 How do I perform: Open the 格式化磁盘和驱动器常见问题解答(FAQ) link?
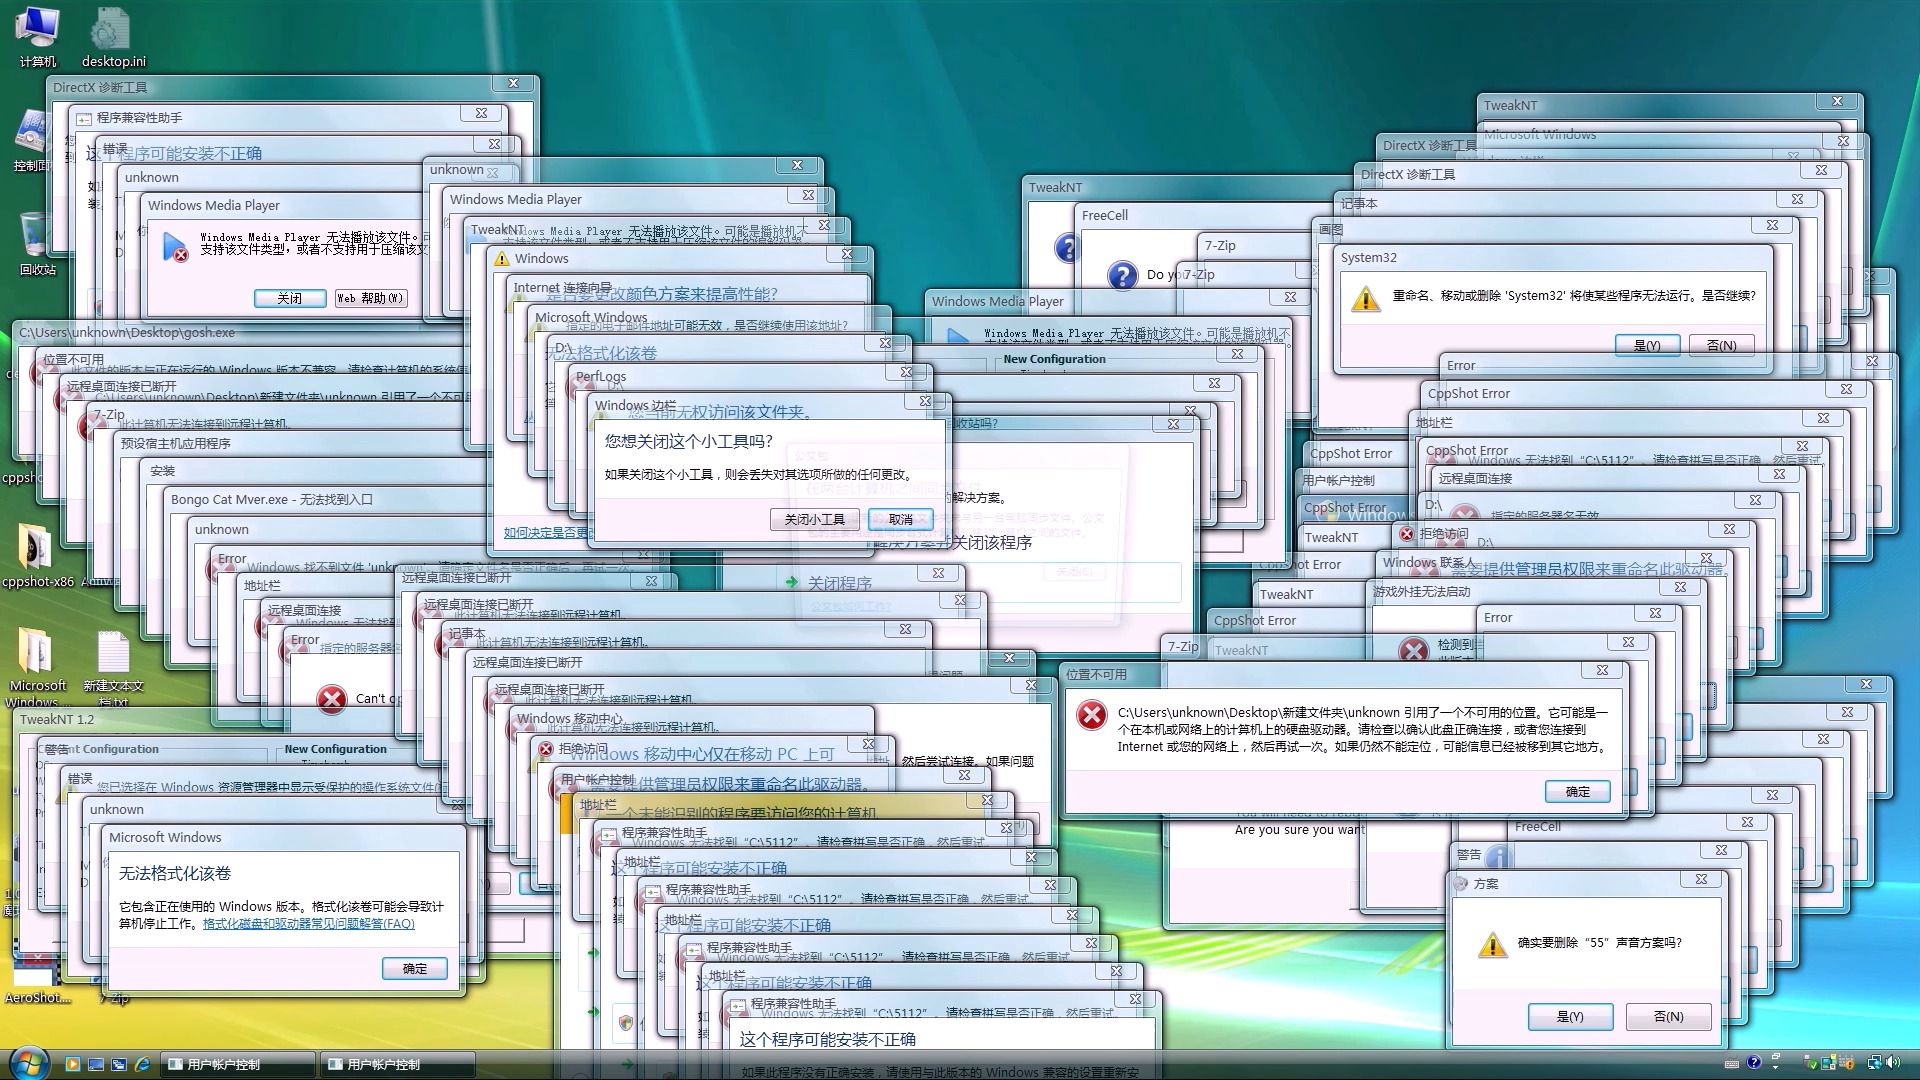click(309, 923)
